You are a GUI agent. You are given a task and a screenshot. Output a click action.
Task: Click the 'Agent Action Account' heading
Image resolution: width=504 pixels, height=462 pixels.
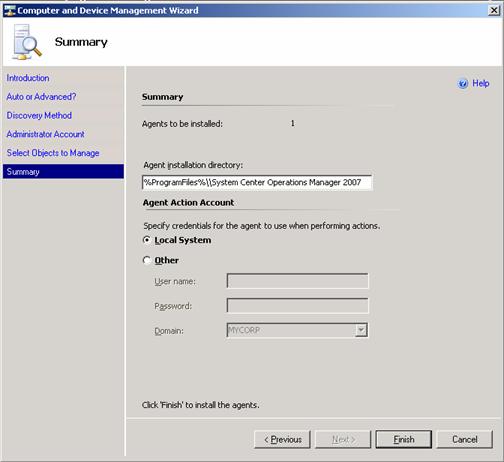tap(188, 203)
